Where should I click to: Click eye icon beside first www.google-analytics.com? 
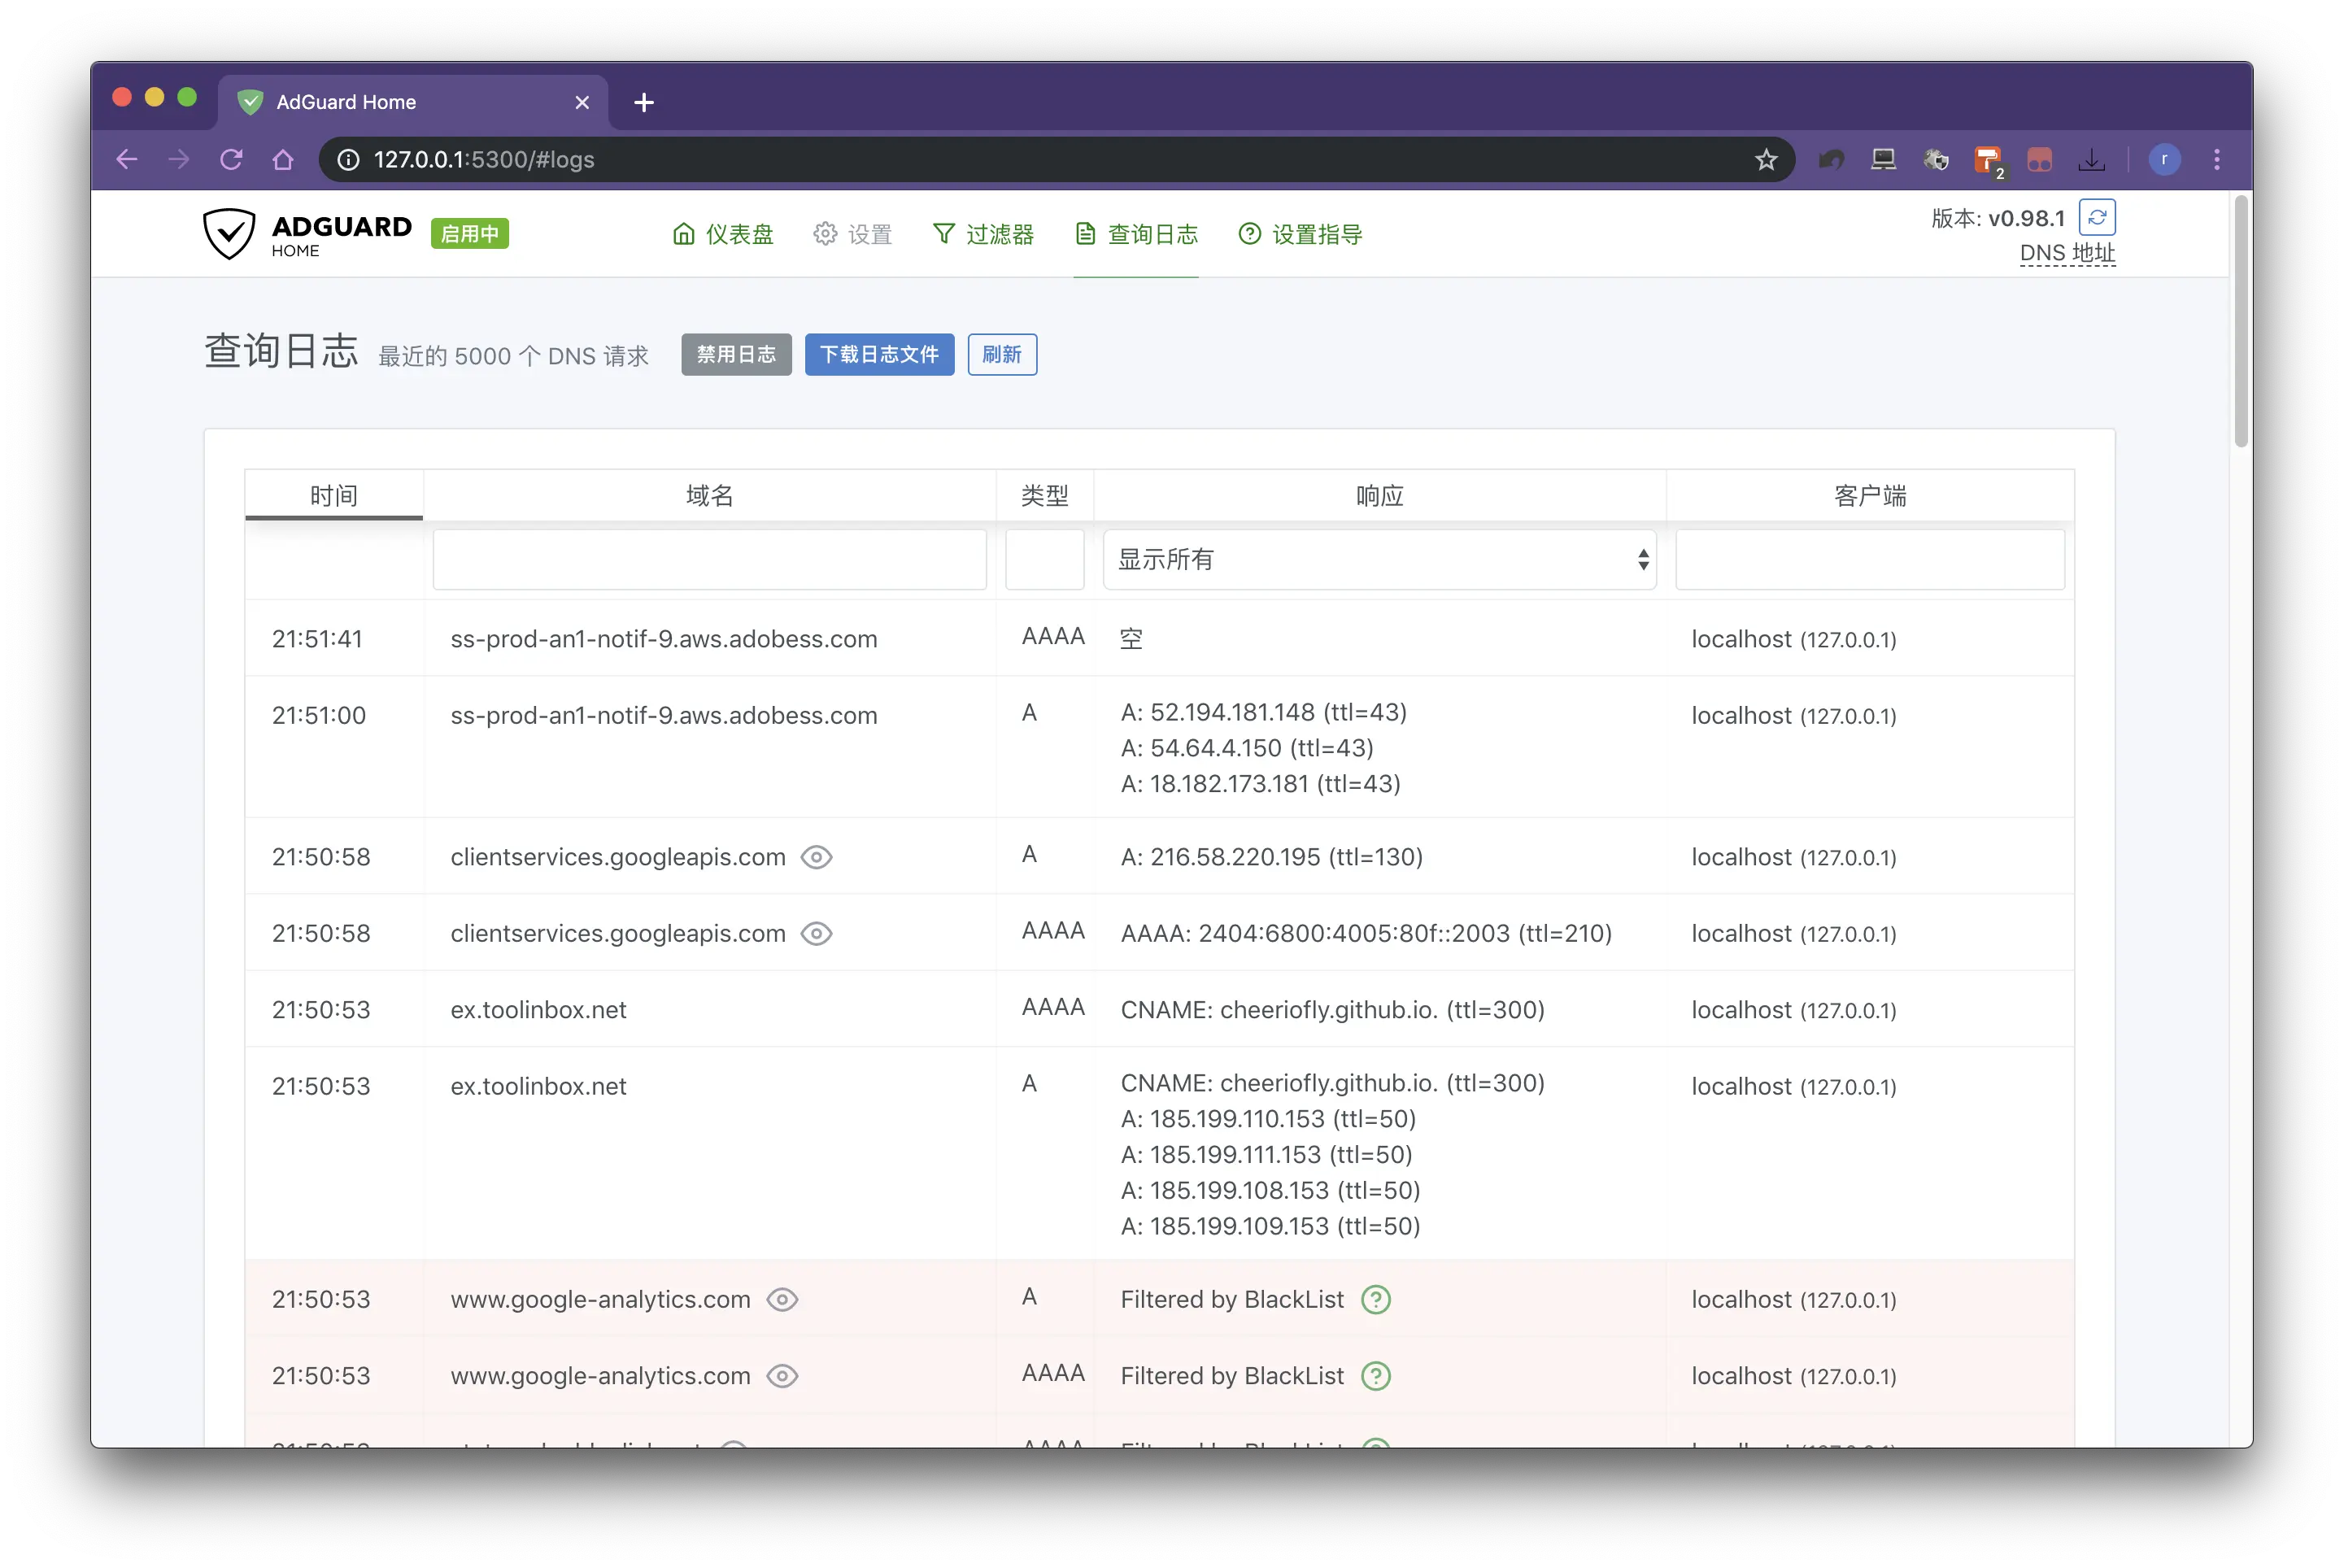click(x=782, y=1299)
